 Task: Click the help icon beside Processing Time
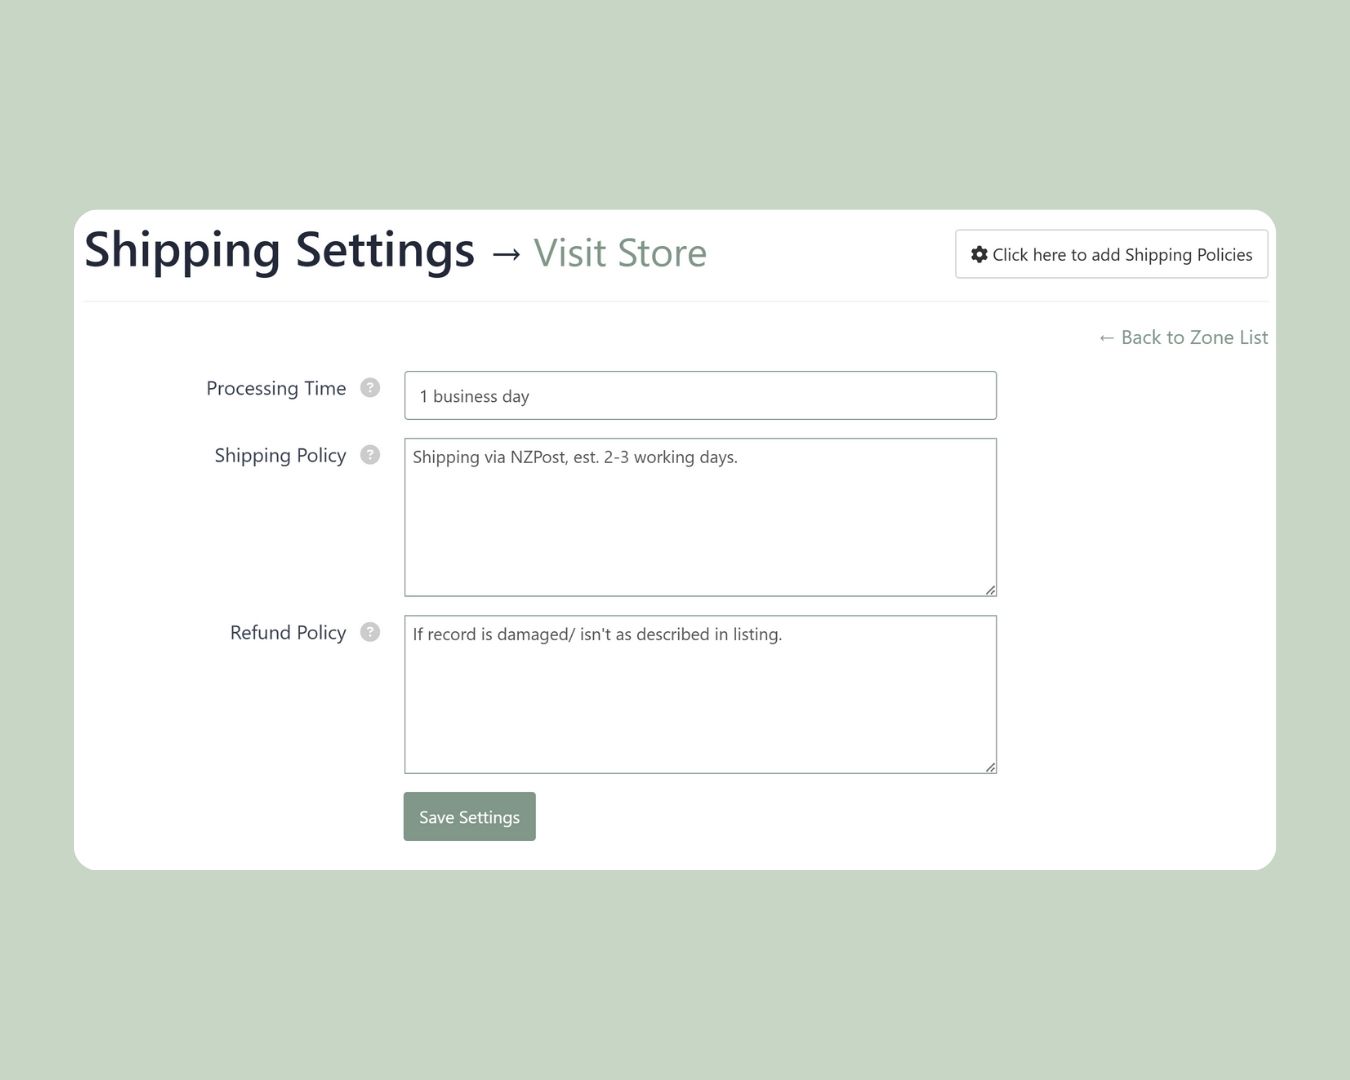click(370, 388)
